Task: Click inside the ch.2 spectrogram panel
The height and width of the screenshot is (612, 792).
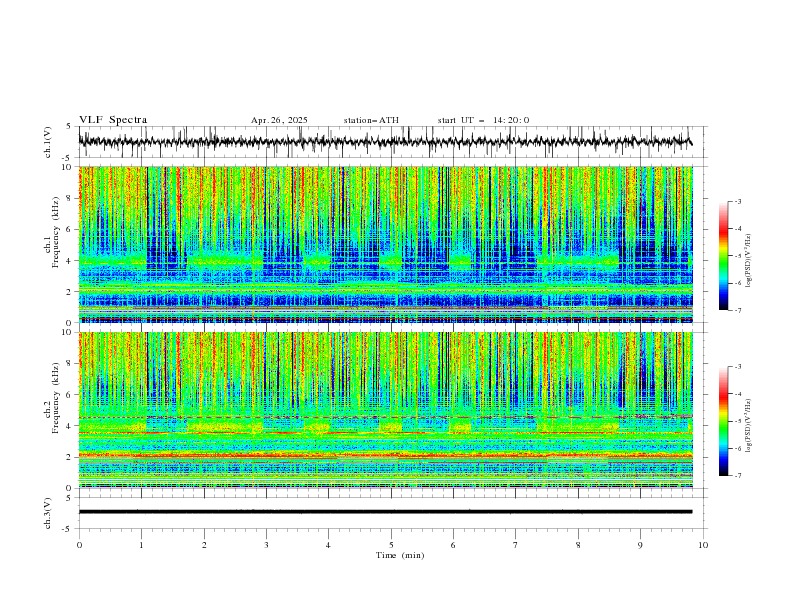Action: coord(385,410)
